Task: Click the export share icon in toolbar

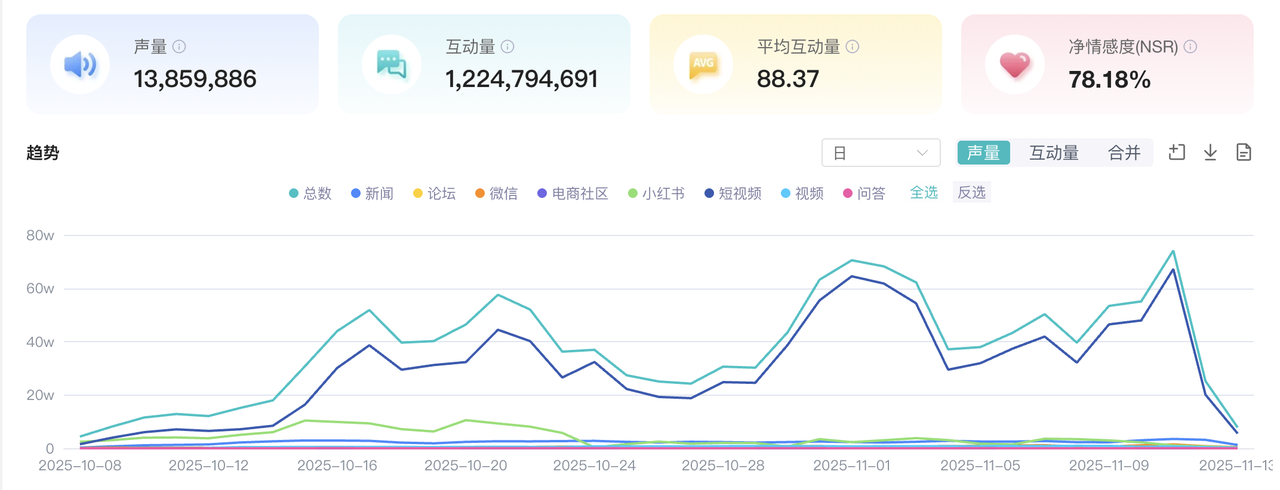Action: [1177, 152]
